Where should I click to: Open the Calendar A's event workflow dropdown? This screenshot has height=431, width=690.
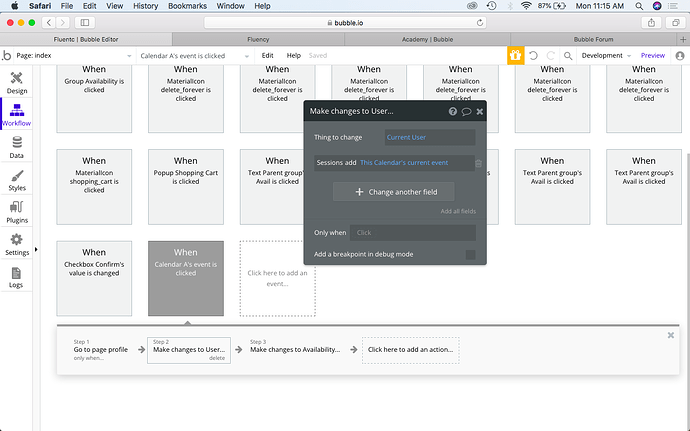coord(195,55)
